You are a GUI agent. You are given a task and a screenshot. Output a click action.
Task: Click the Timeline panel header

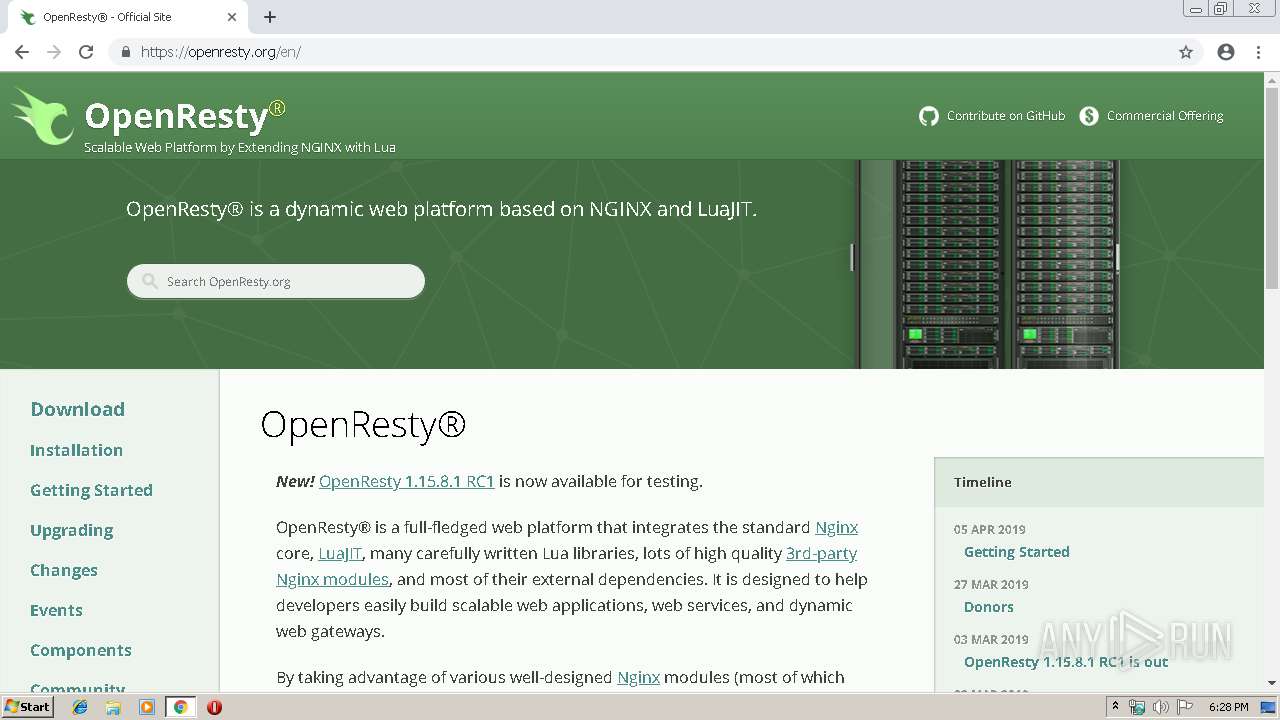pos(1099,482)
